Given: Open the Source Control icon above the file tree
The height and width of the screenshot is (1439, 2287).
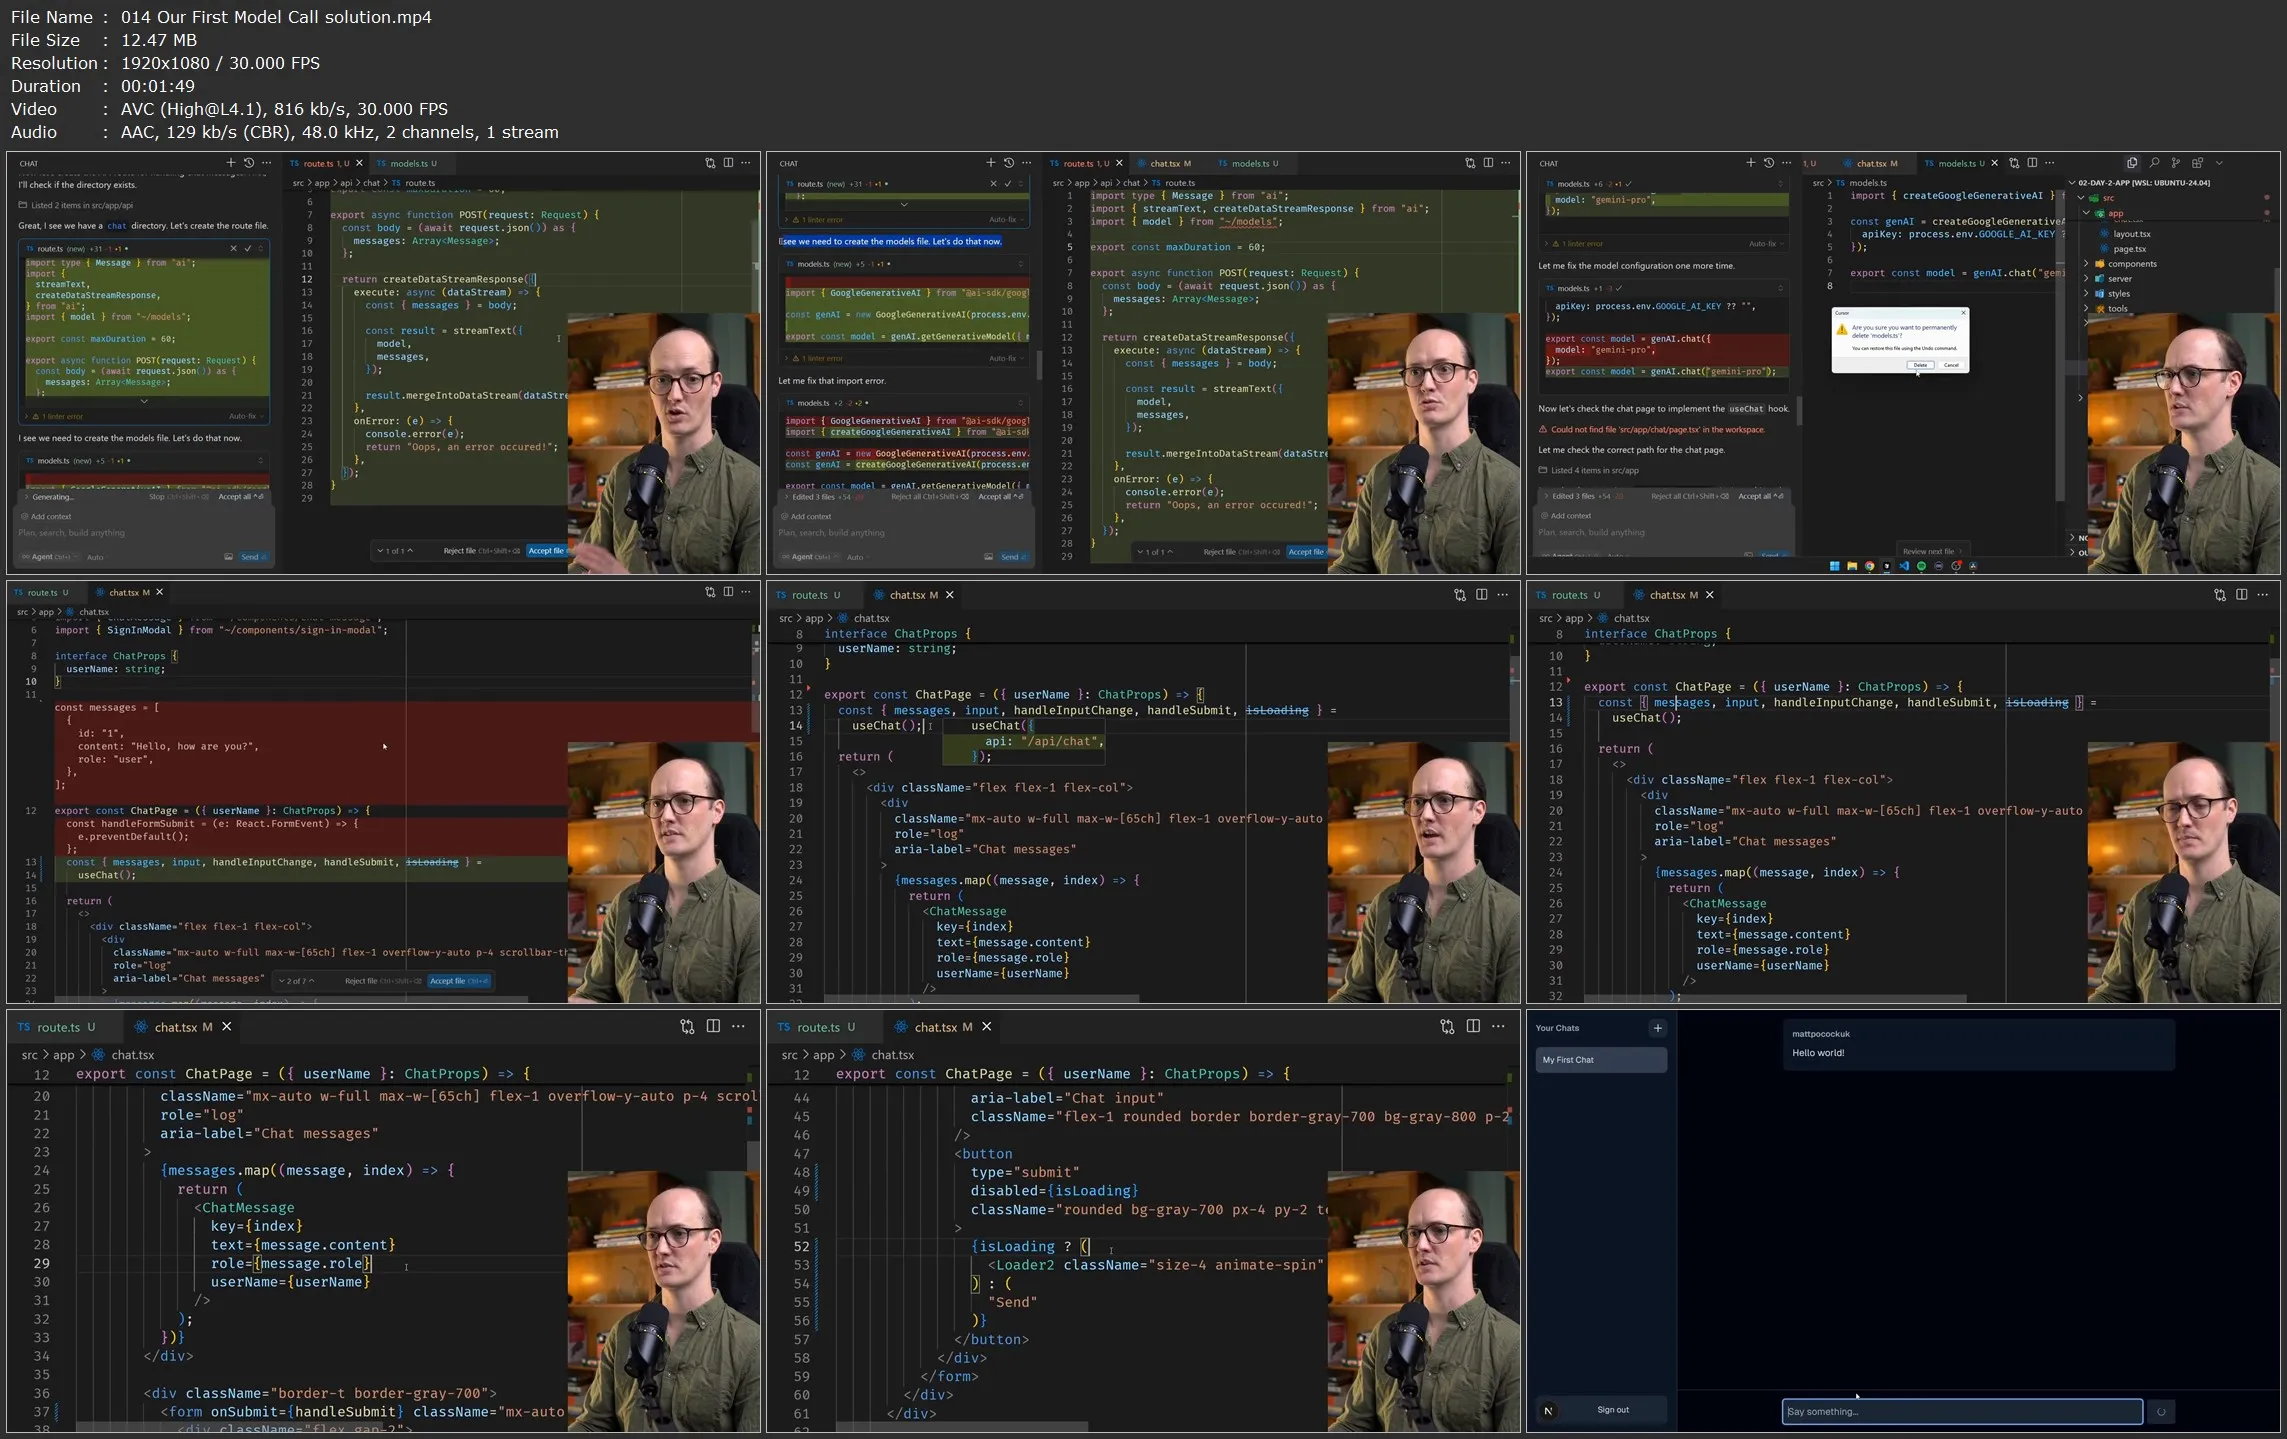Looking at the screenshot, I should click(2176, 163).
